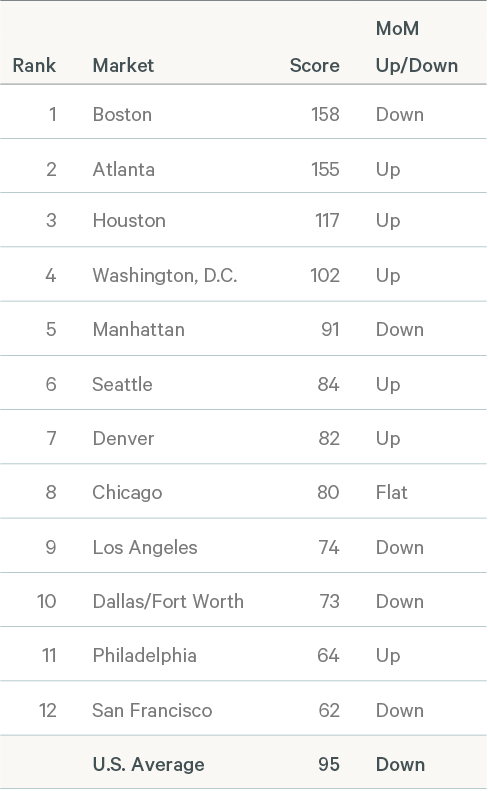This screenshot has height=791, width=488.
Task: Click Houston's score of 117
Action: pyautogui.click(x=327, y=220)
